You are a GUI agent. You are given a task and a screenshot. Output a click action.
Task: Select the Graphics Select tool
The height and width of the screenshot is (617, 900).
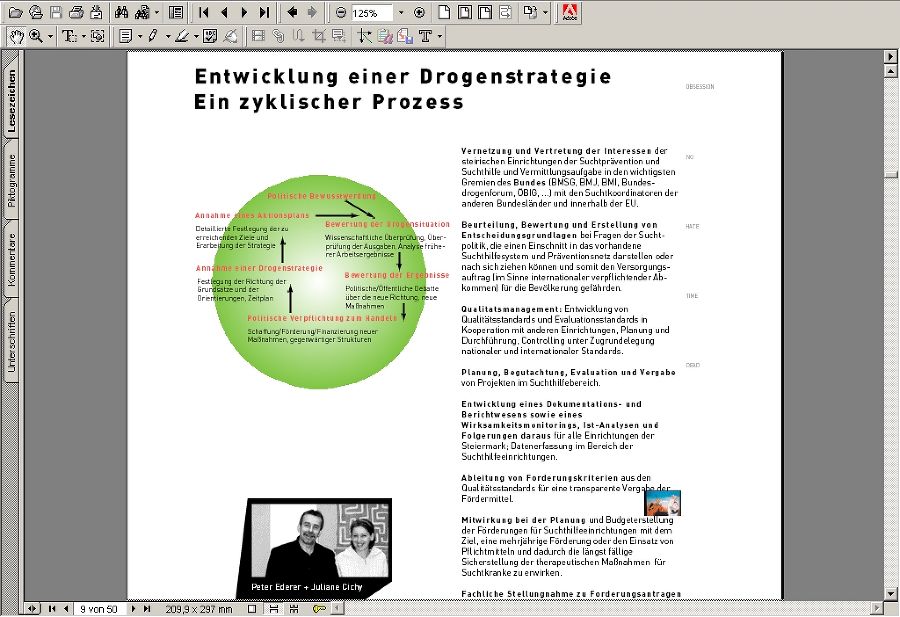tap(98, 36)
